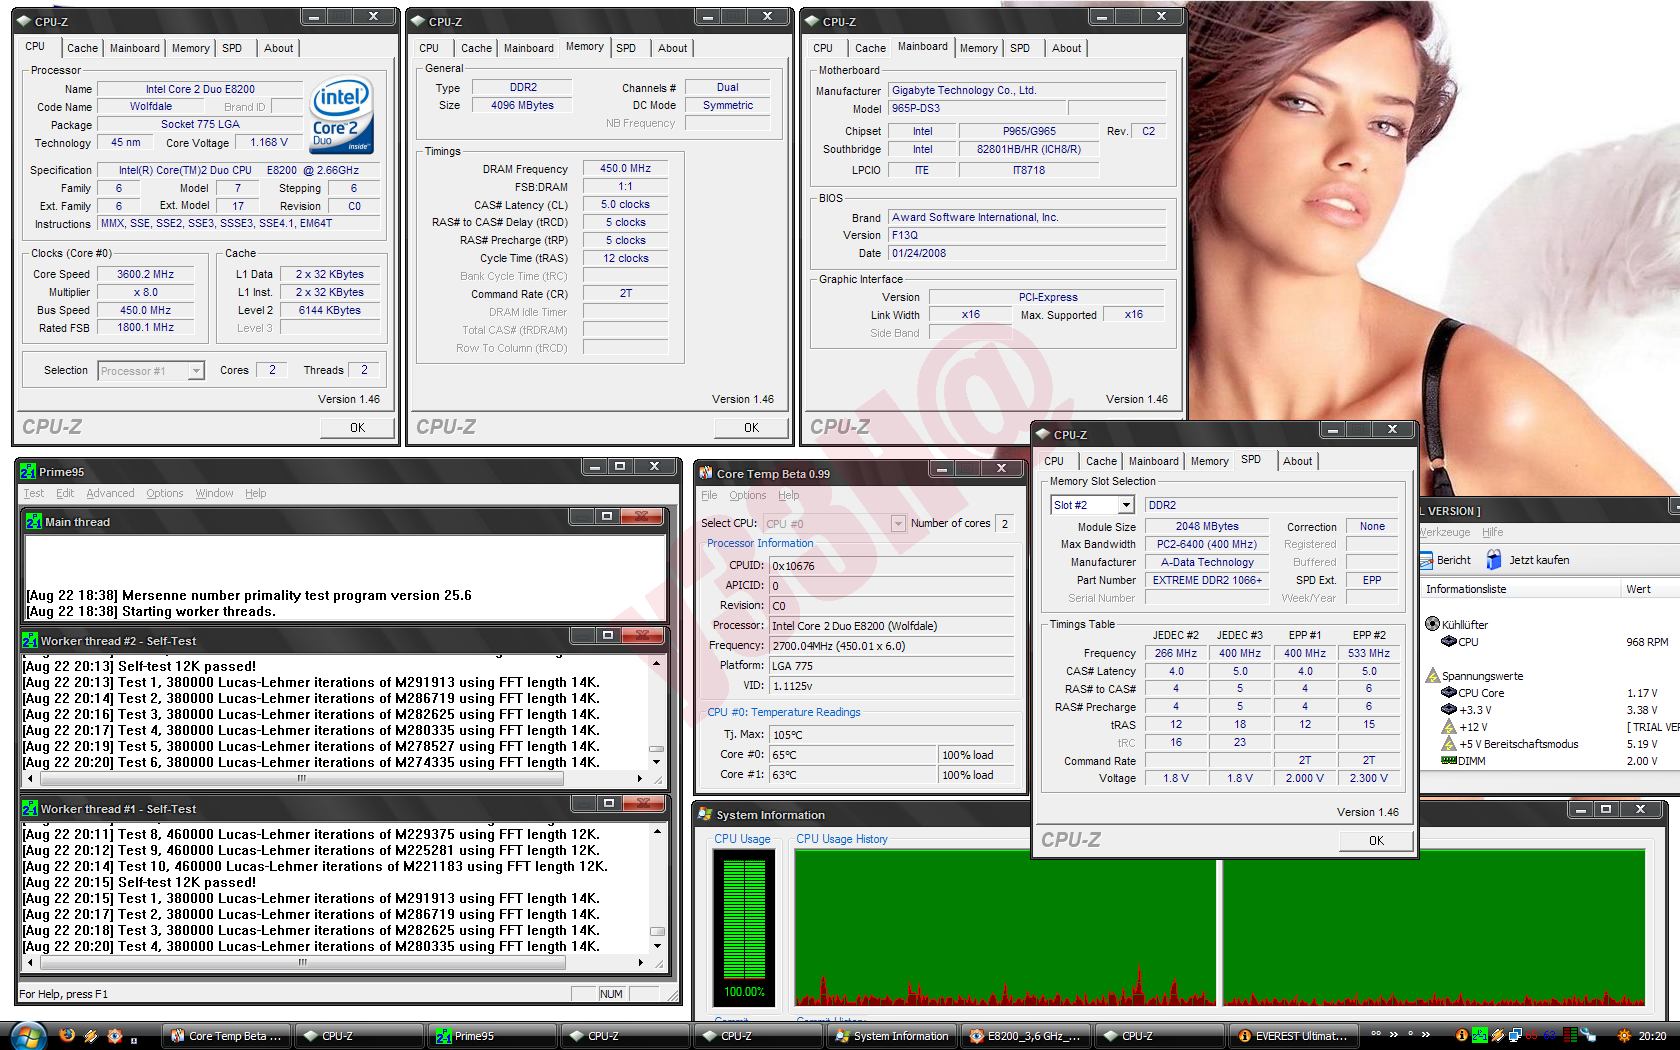Click the CPU Core chip icon in EVEREST

tap(1449, 693)
